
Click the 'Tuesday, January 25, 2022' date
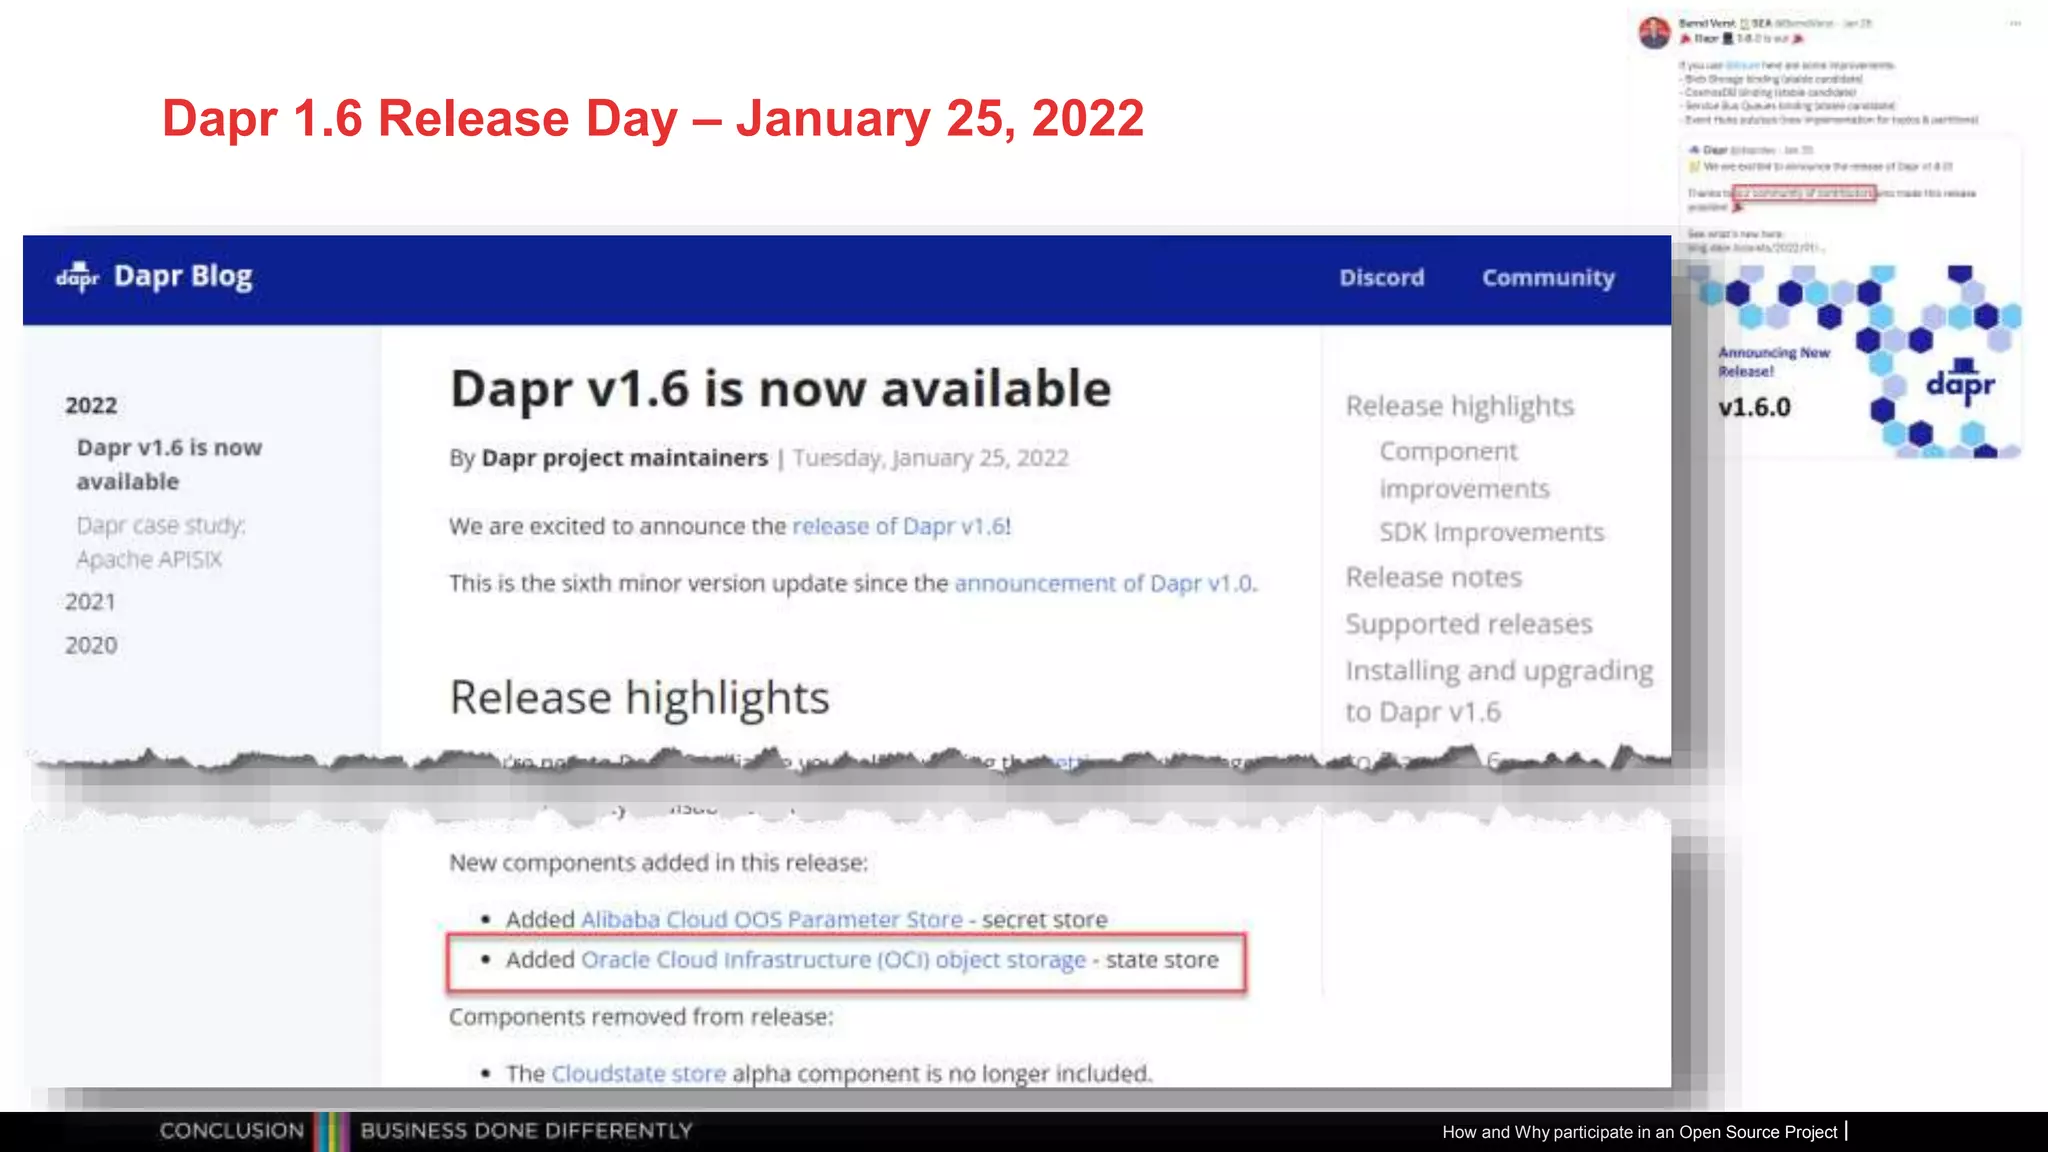(931, 458)
